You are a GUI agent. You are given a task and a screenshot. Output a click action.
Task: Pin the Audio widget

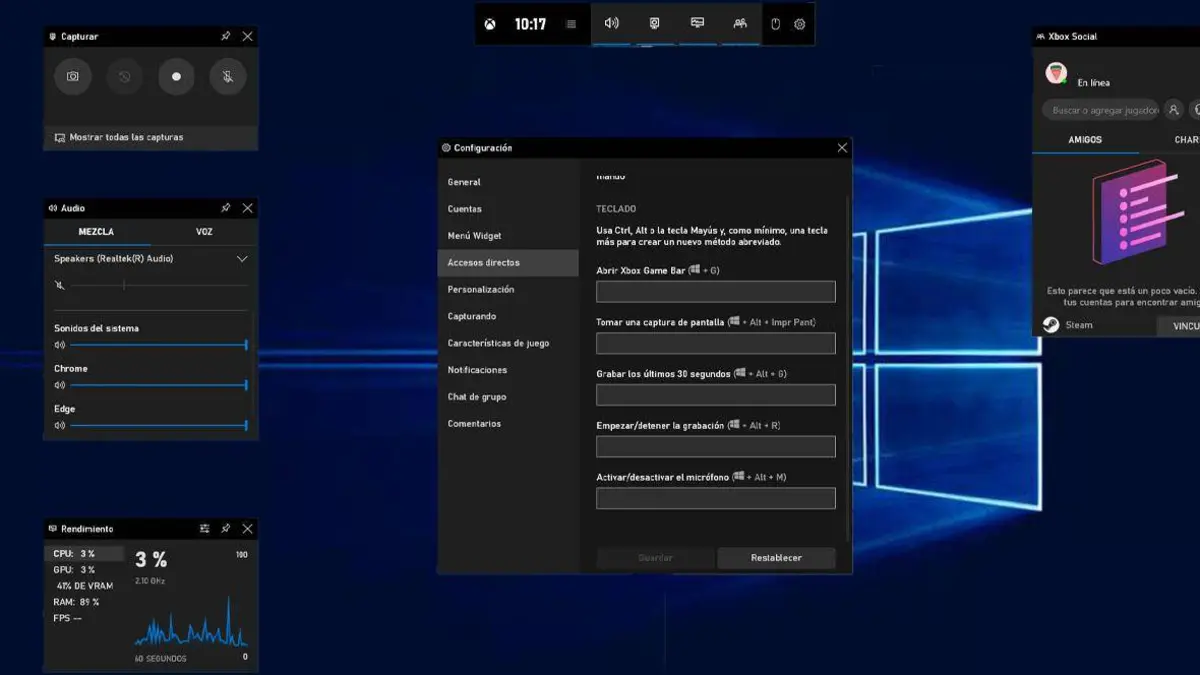point(226,208)
